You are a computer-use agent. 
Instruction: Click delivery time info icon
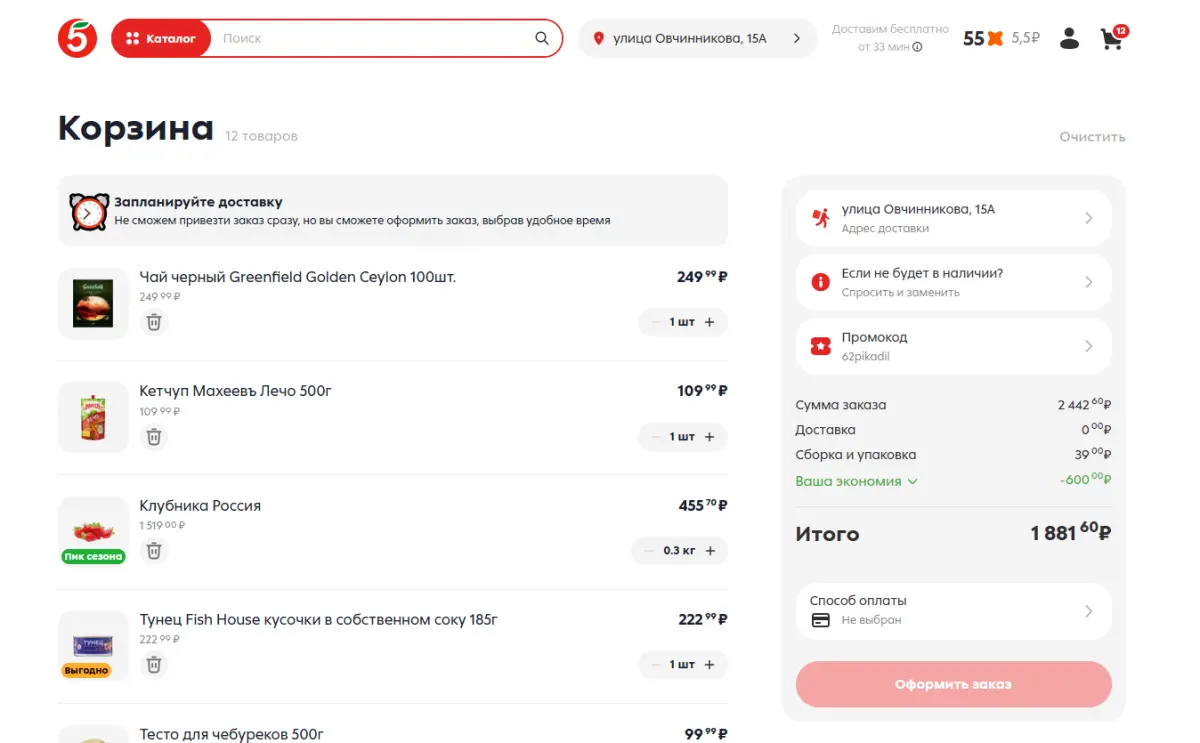[918, 47]
